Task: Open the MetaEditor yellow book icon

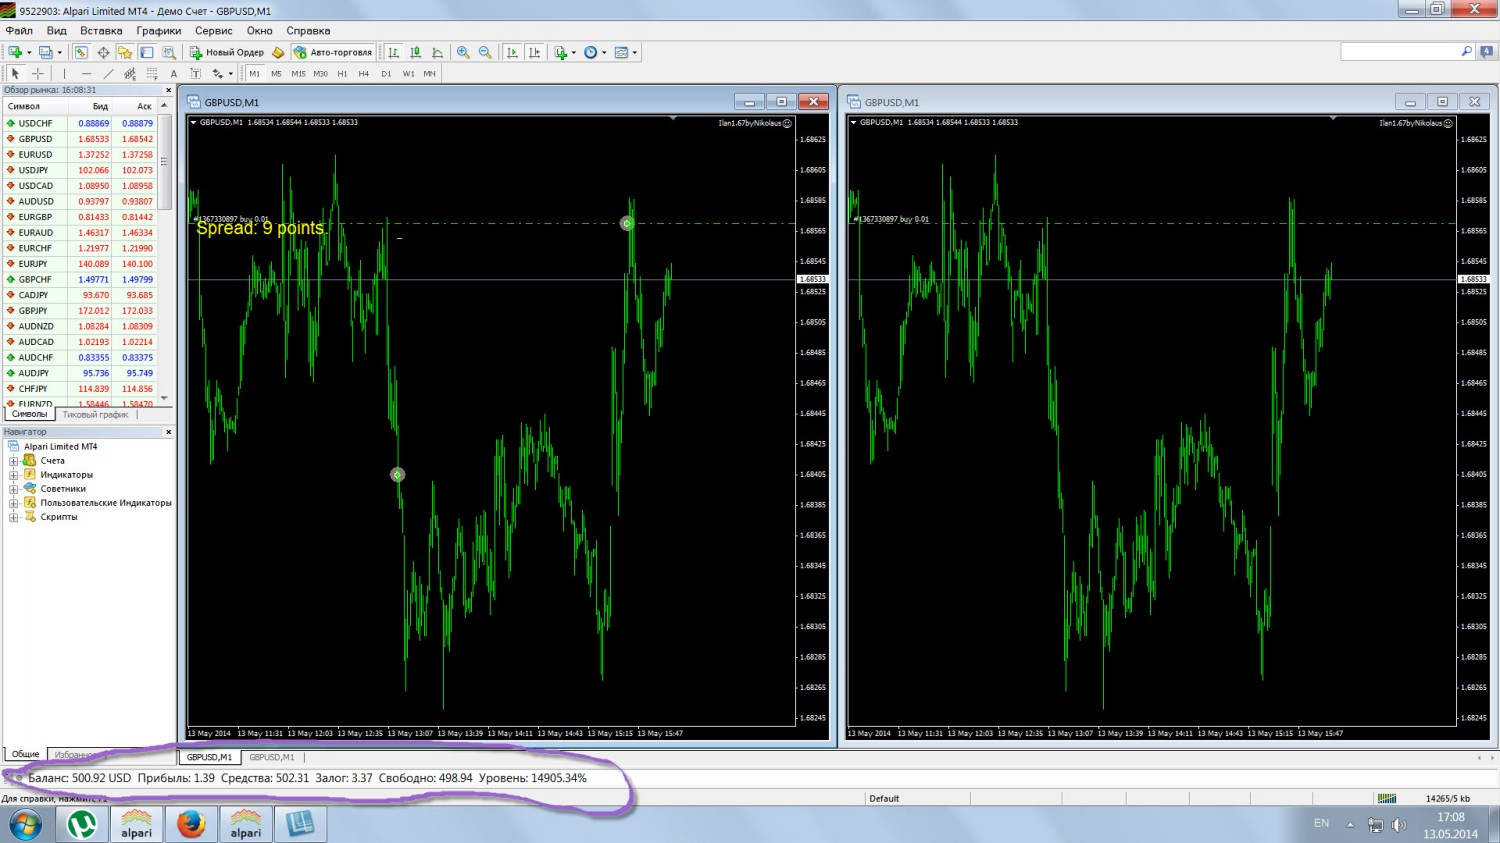Action: pos(278,52)
